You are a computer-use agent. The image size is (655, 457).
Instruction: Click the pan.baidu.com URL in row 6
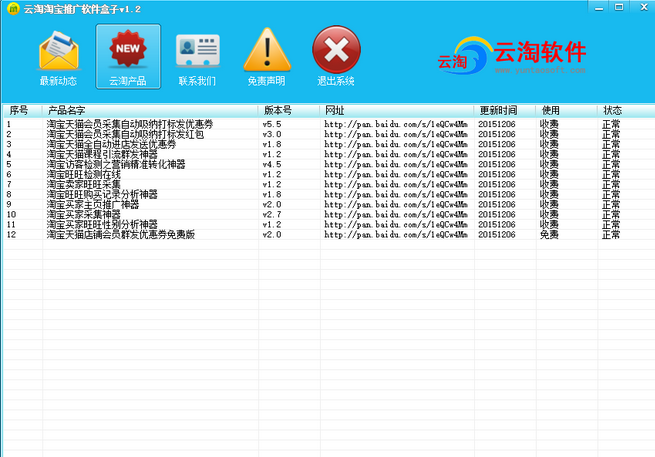[x=396, y=174]
